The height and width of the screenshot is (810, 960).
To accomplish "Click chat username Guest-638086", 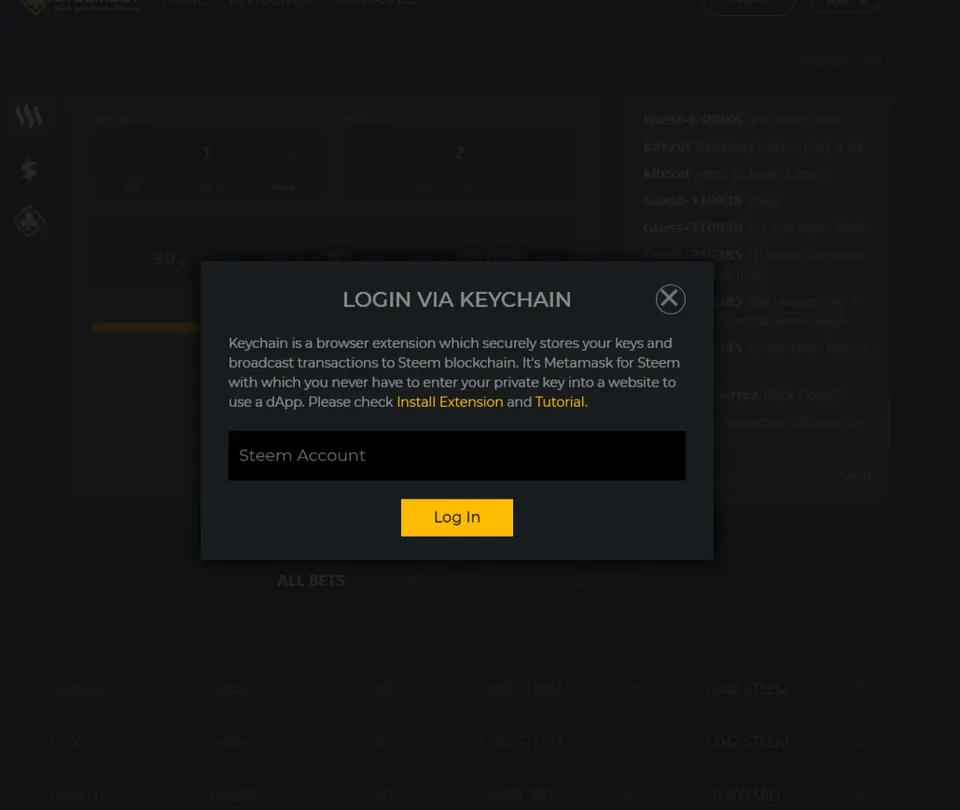I will click(x=693, y=119).
